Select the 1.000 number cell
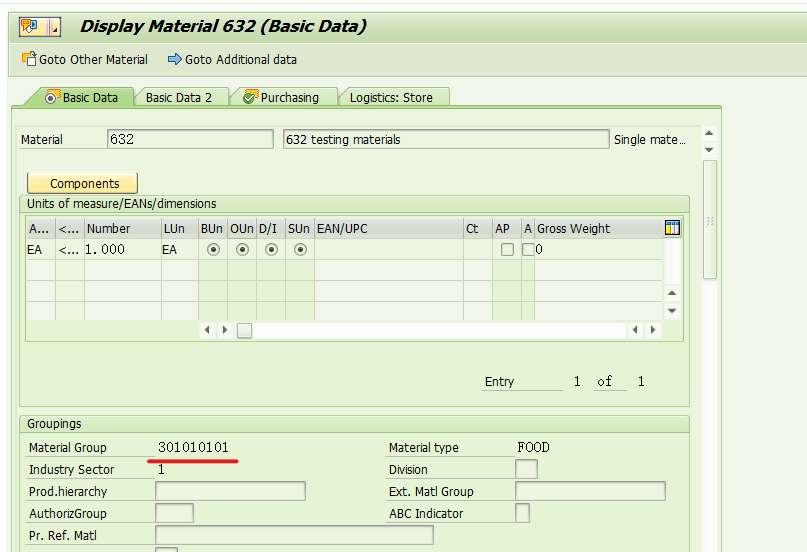Screen dimensions: 807x552 point(123,250)
